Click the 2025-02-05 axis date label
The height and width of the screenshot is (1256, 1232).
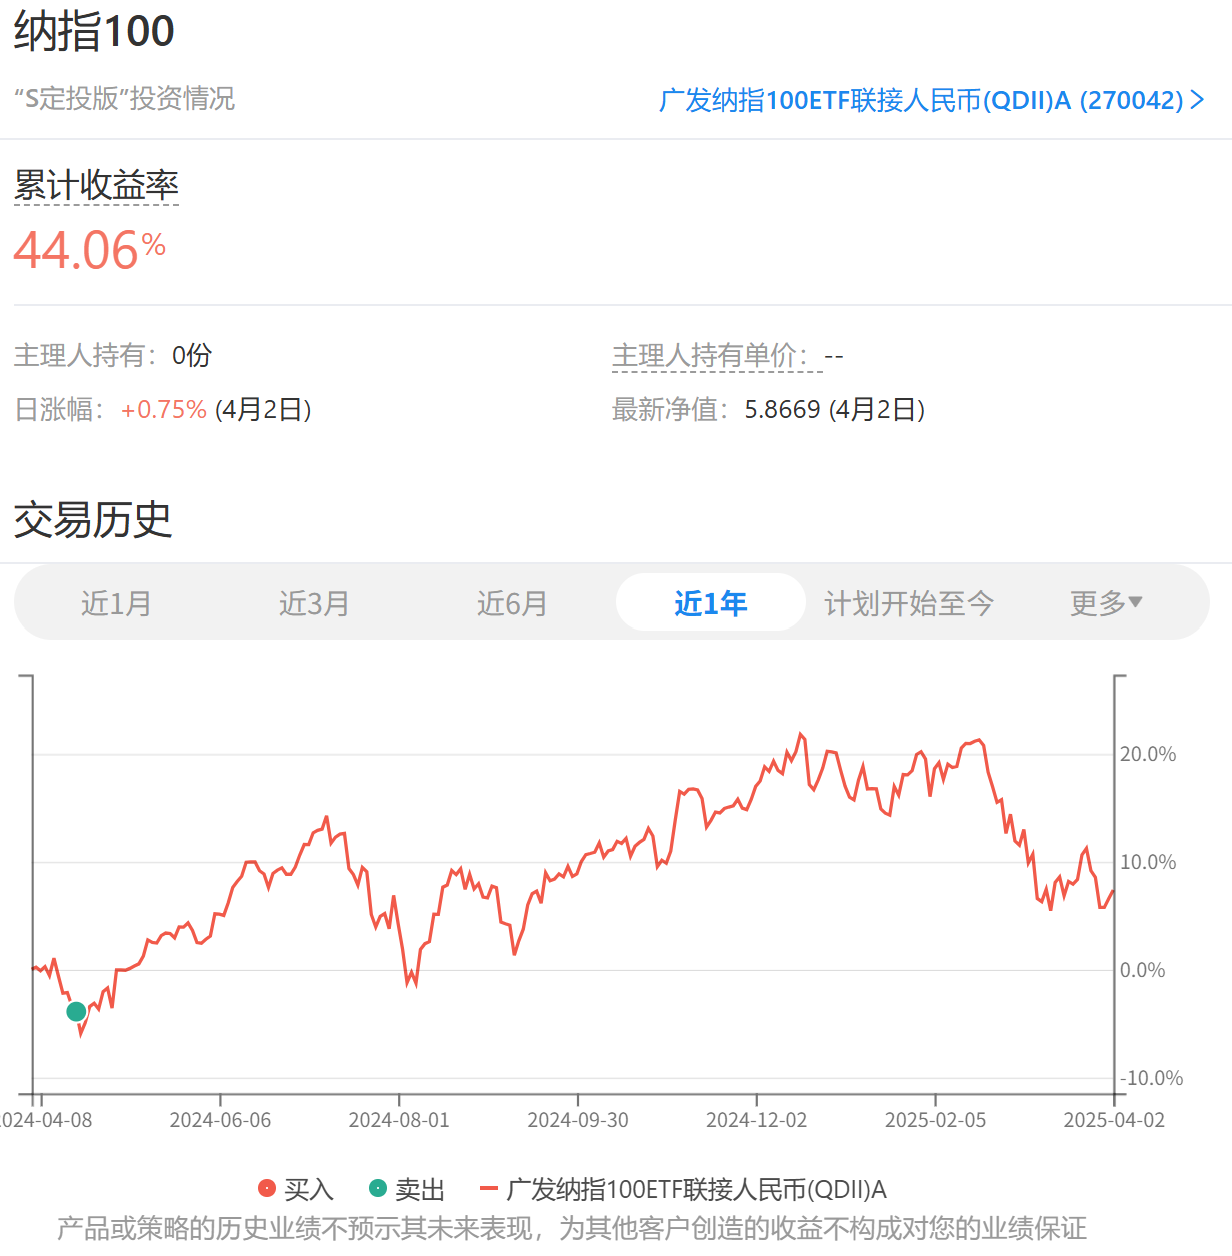pos(935,1120)
